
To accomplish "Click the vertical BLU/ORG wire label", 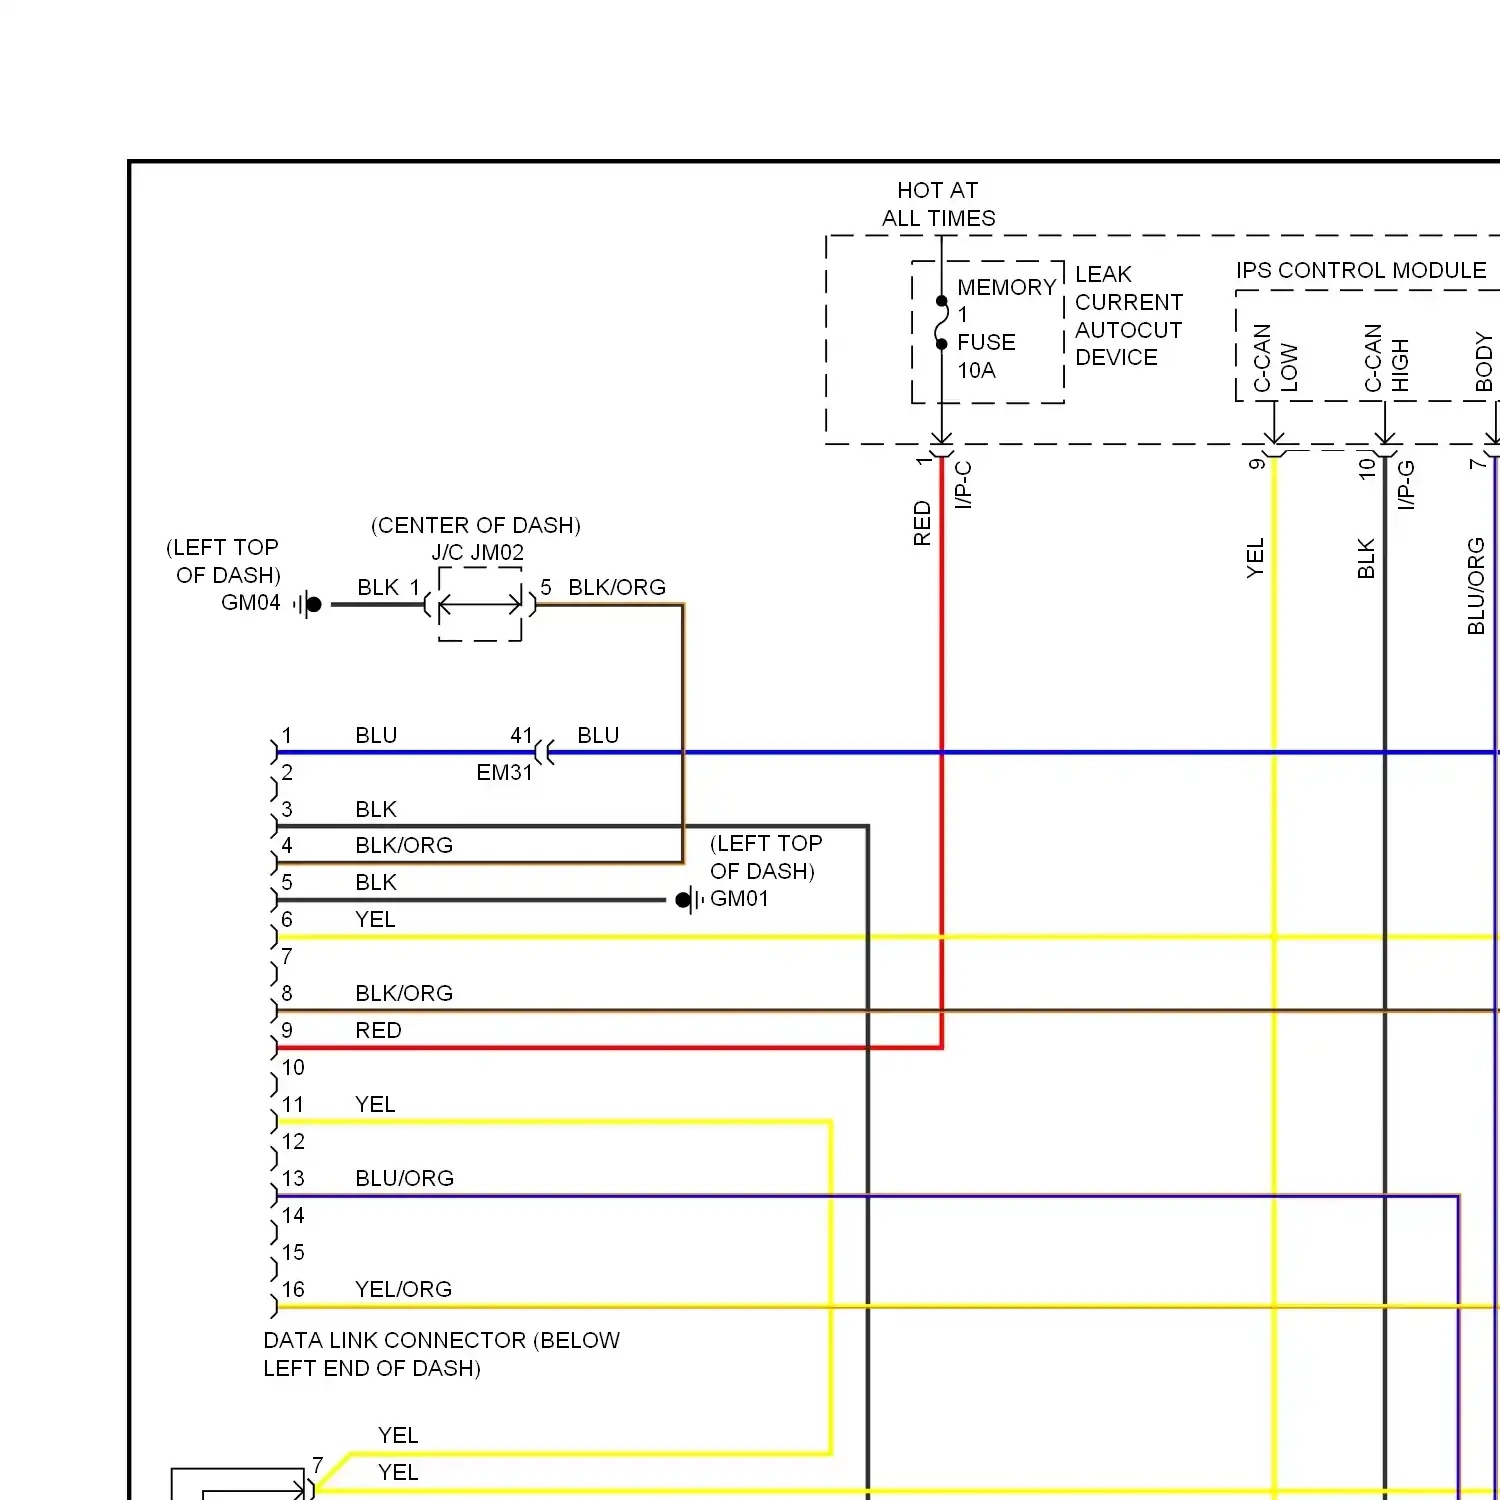I will [1476, 586].
